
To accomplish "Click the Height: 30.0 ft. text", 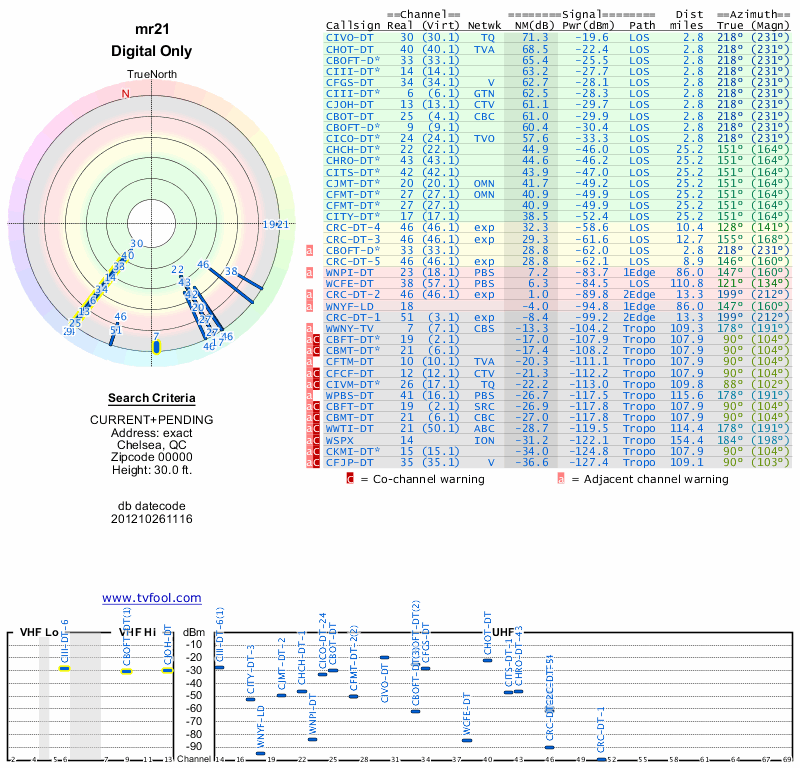I will (152, 470).
